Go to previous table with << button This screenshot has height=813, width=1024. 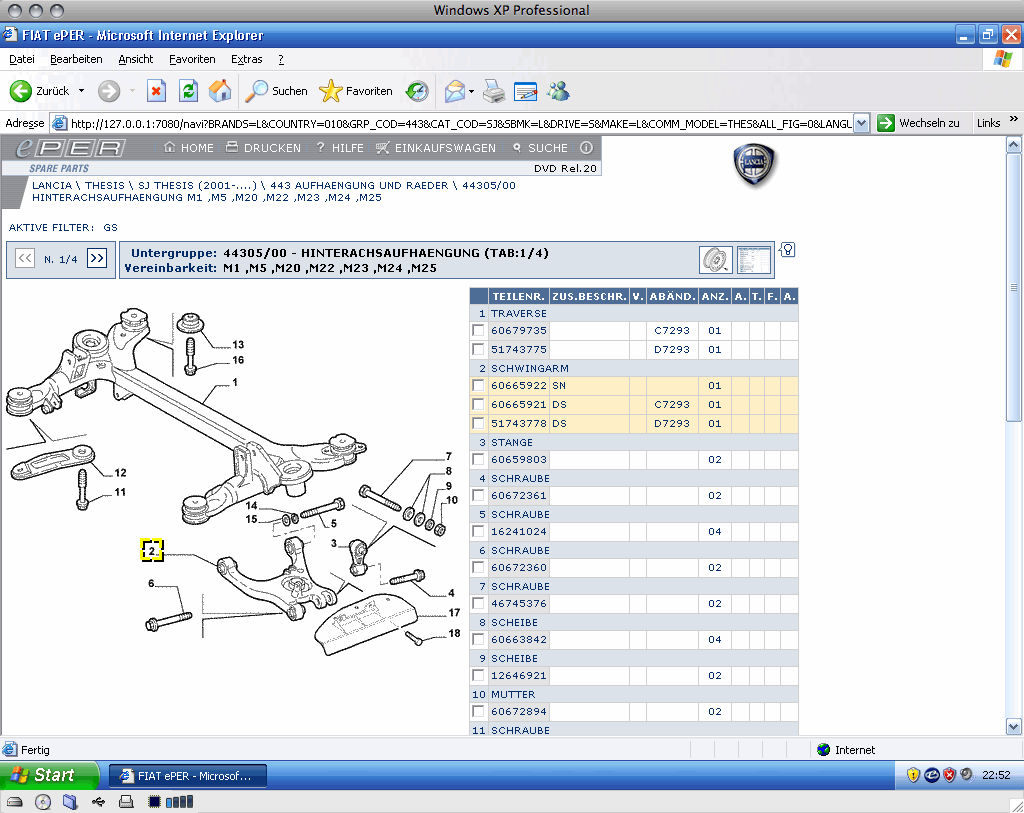25,259
